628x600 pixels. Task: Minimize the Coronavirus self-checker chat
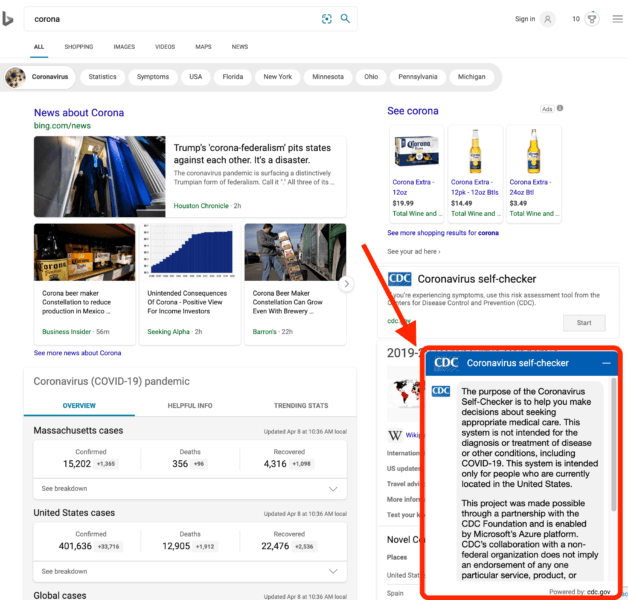606,363
